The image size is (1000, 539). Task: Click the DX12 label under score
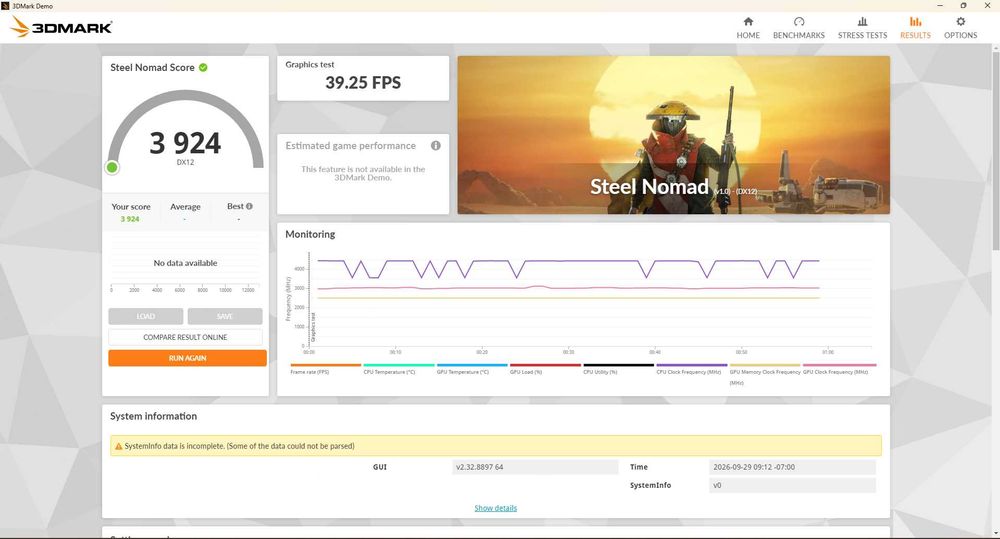[x=186, y=163]
